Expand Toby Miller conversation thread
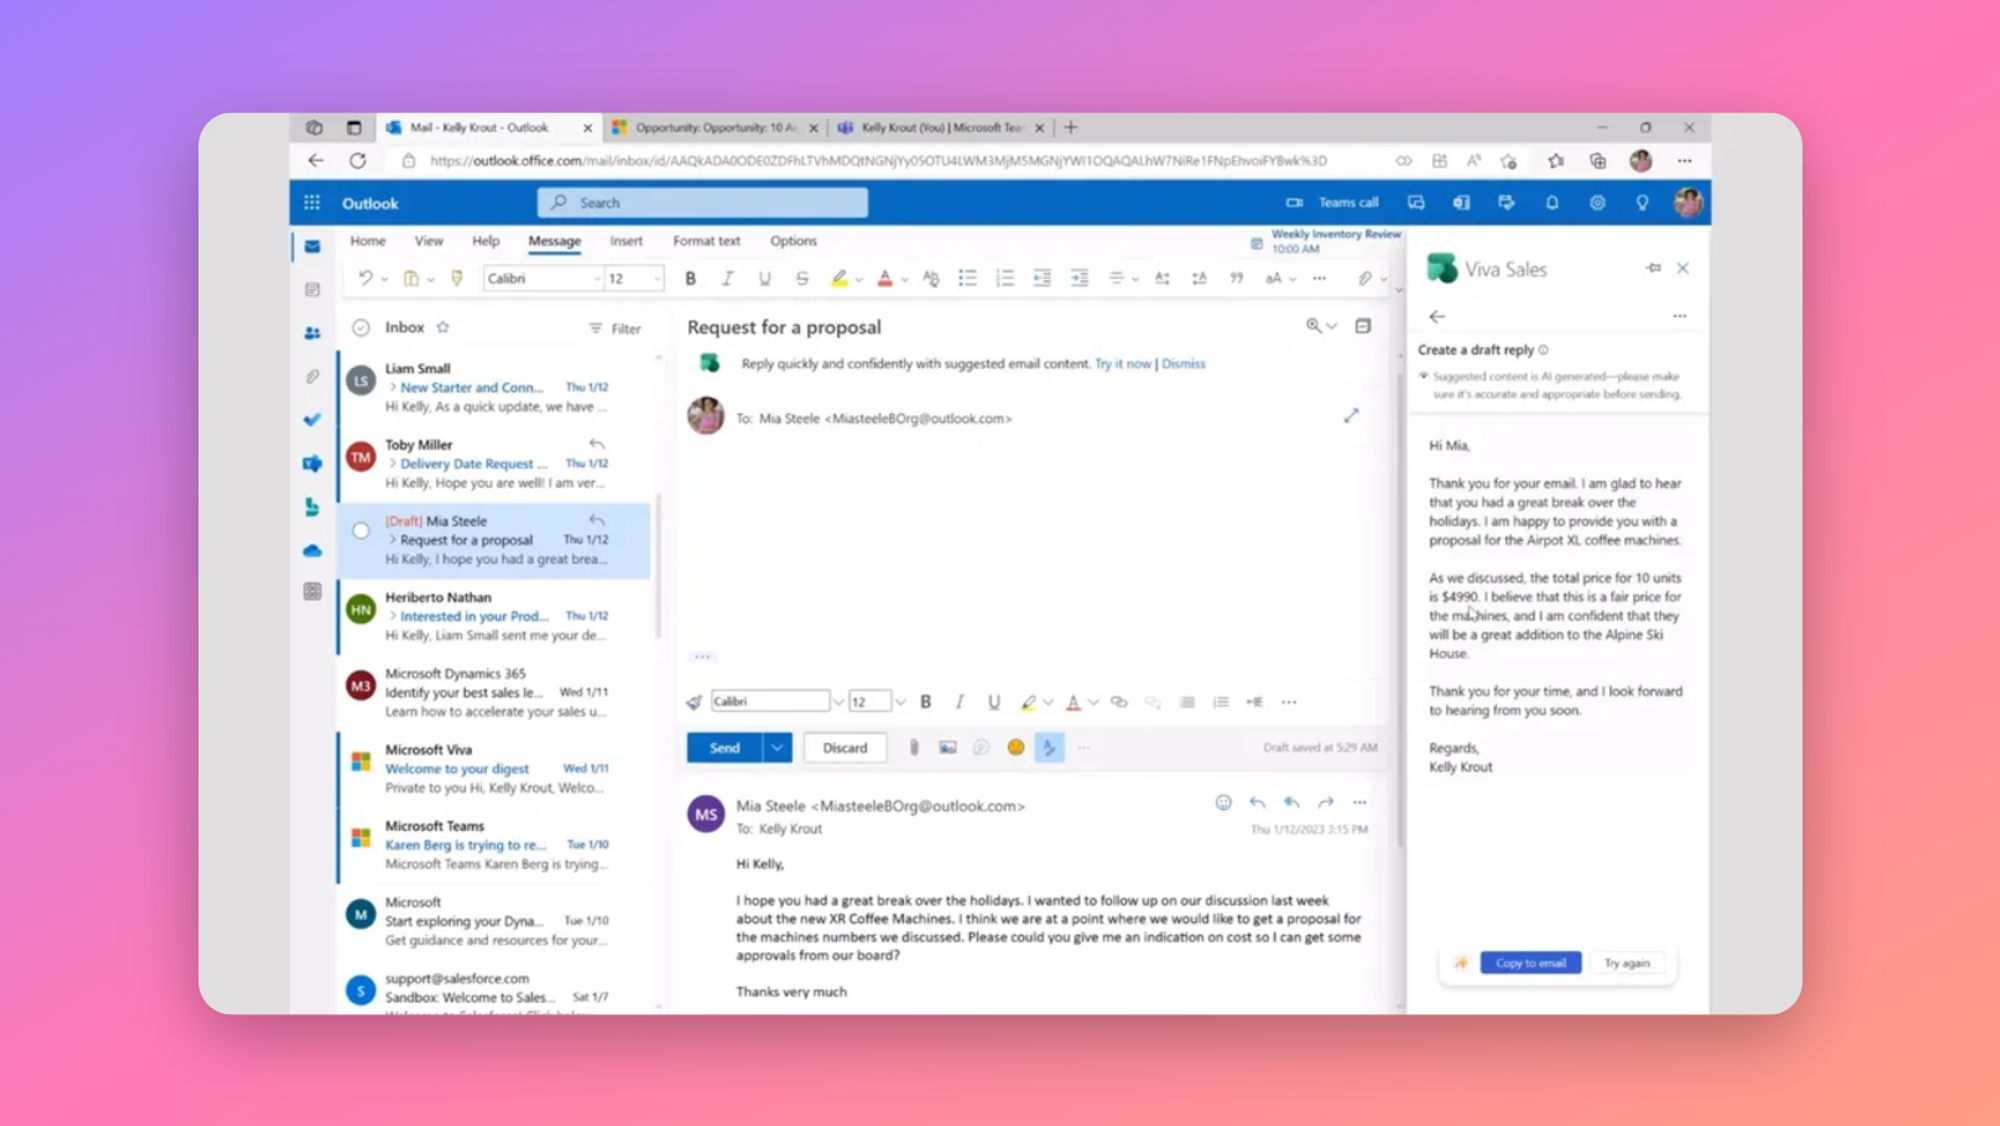The width and height of the screenshot is (2000, 1126). pyautogui.click(x=393, y=464)
